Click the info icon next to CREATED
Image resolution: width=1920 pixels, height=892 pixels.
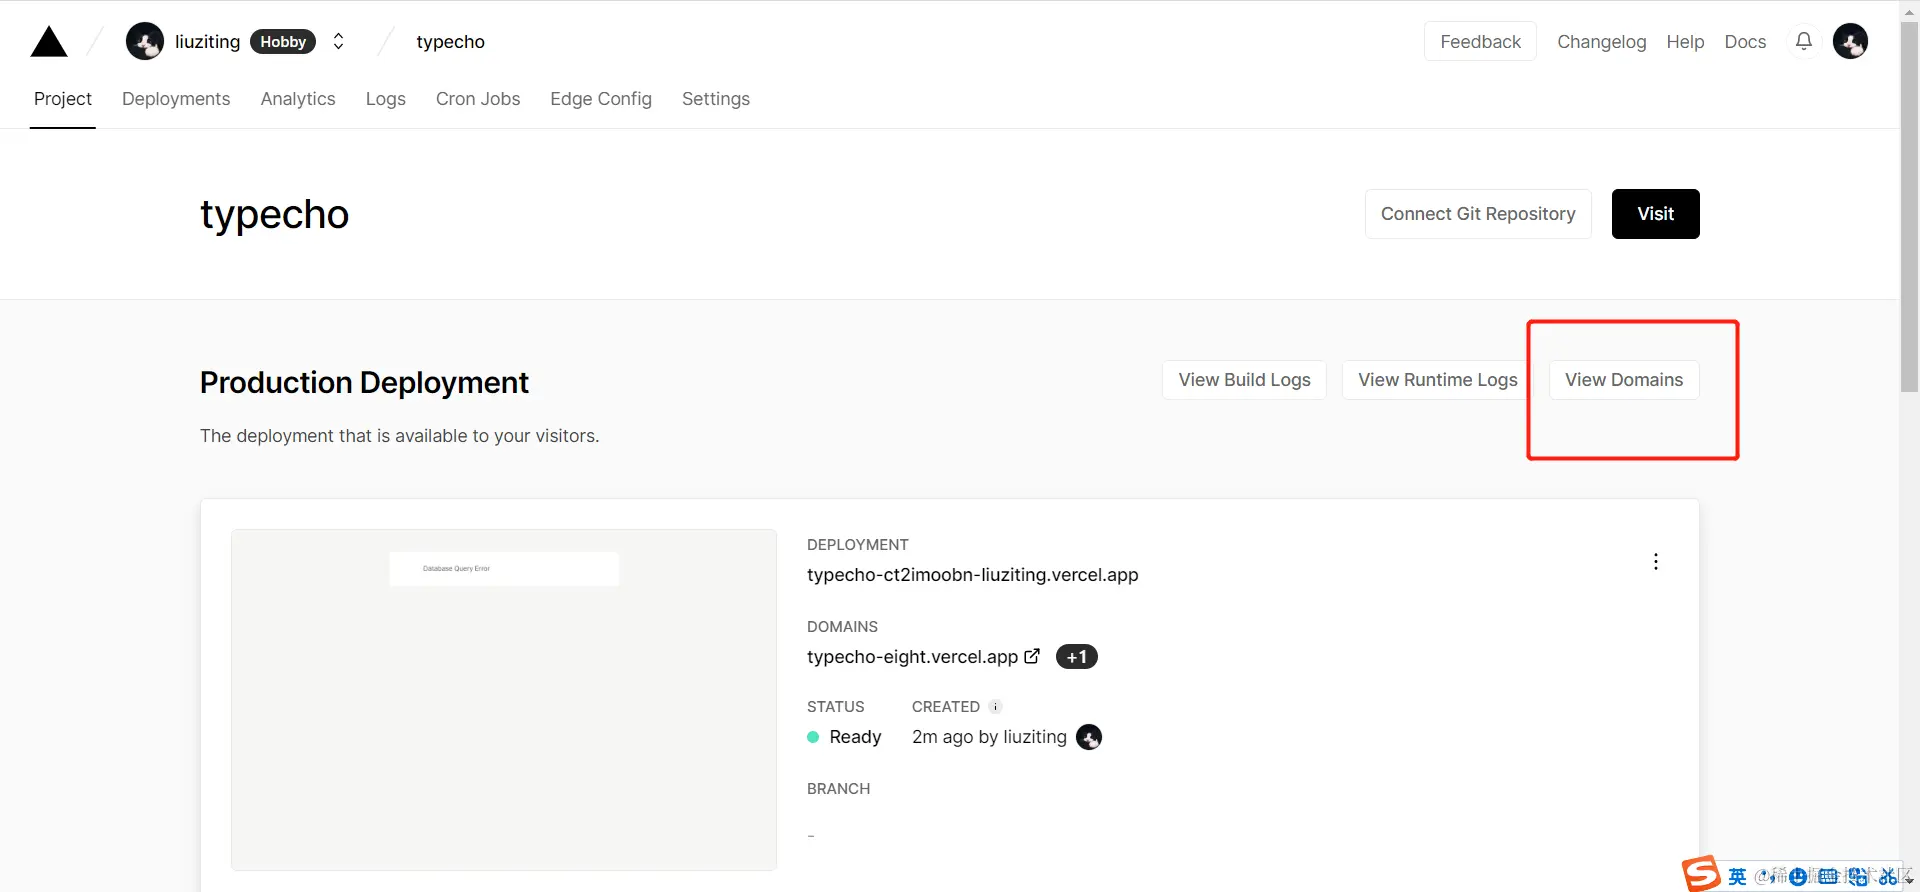995,706
